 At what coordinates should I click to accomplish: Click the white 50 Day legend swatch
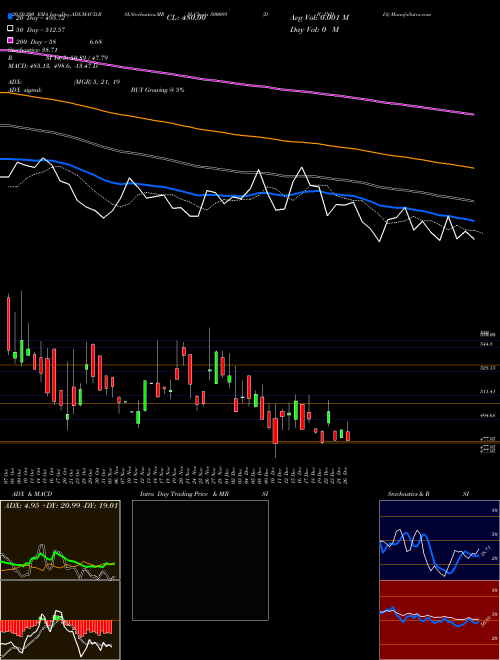(x=10, y=29)
